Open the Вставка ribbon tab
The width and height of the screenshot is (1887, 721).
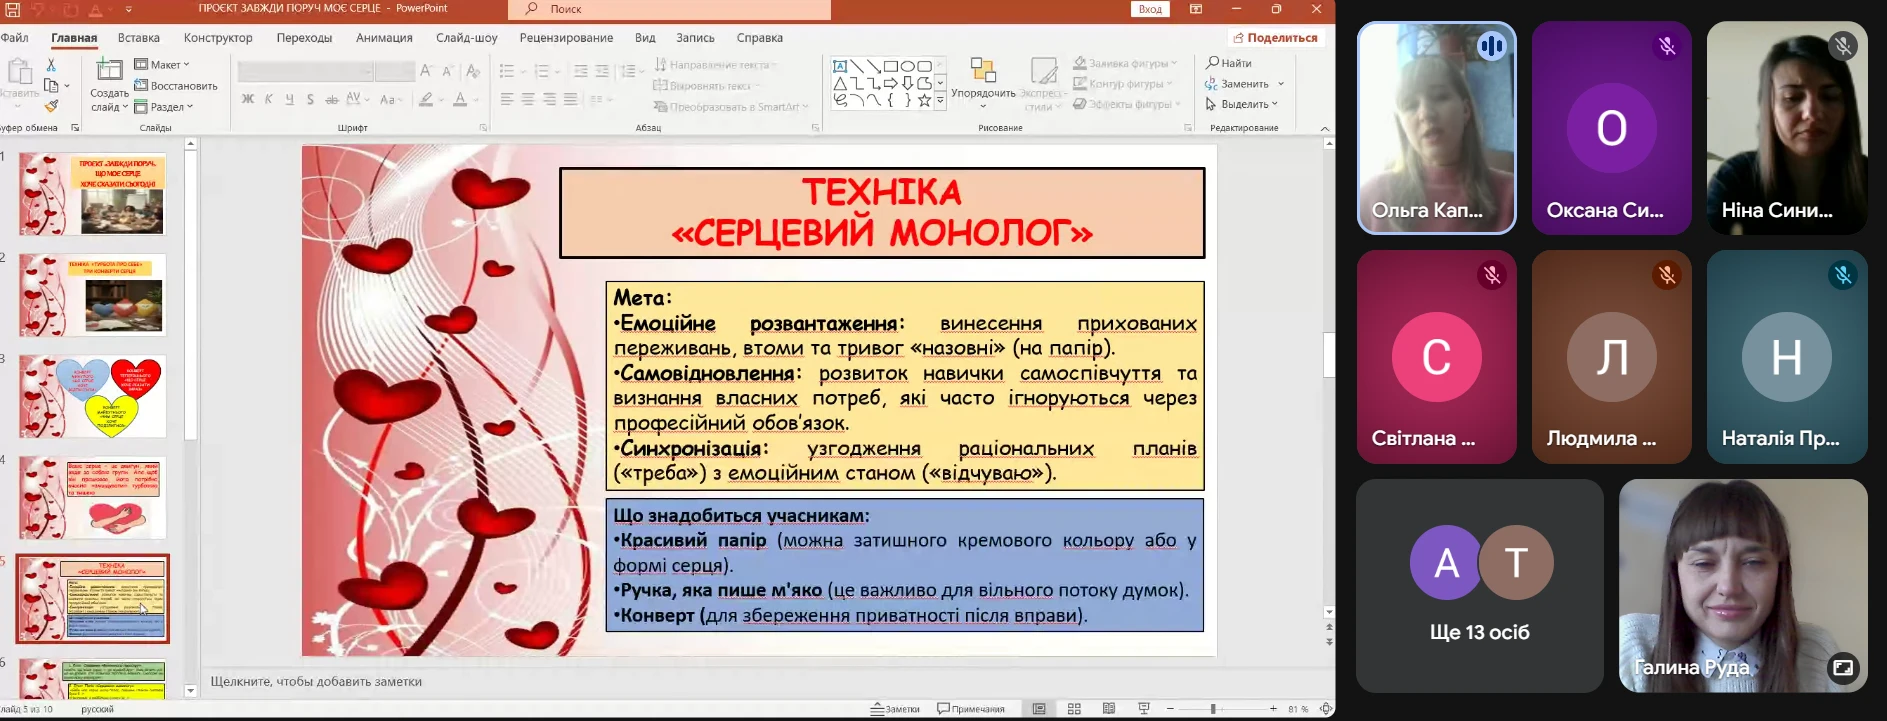(x=138, y=38)
